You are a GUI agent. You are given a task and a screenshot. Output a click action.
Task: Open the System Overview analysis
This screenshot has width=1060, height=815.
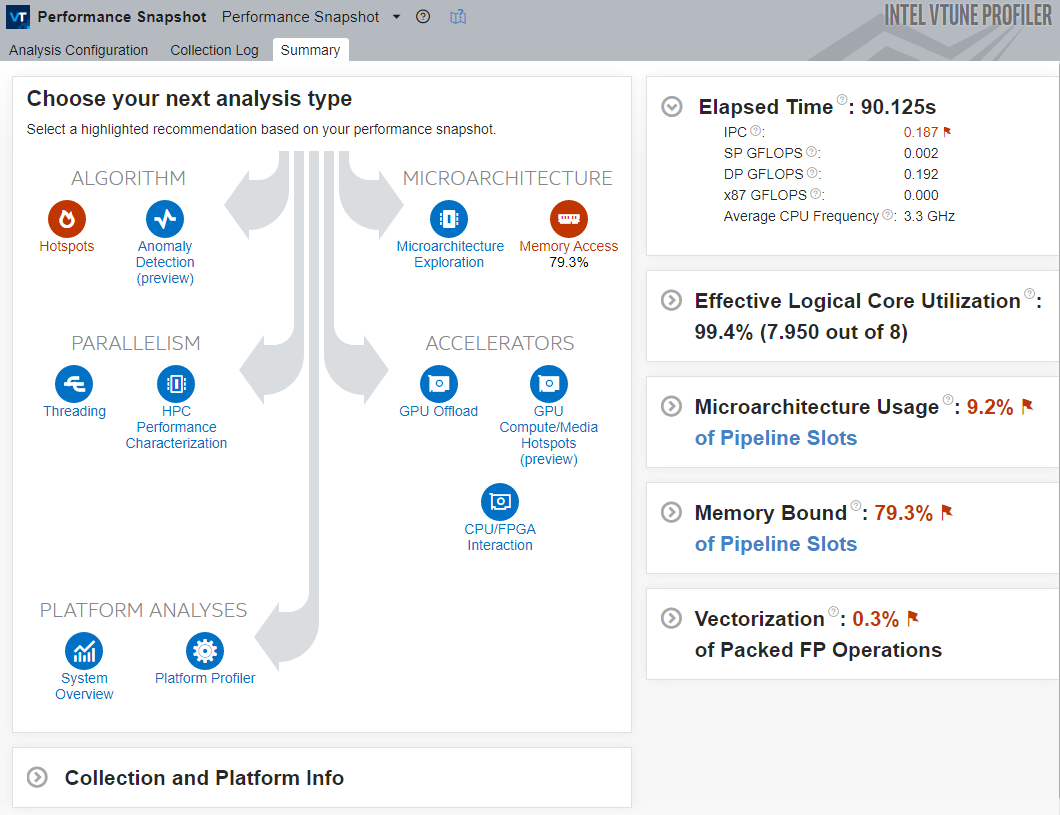coord(84,651)
